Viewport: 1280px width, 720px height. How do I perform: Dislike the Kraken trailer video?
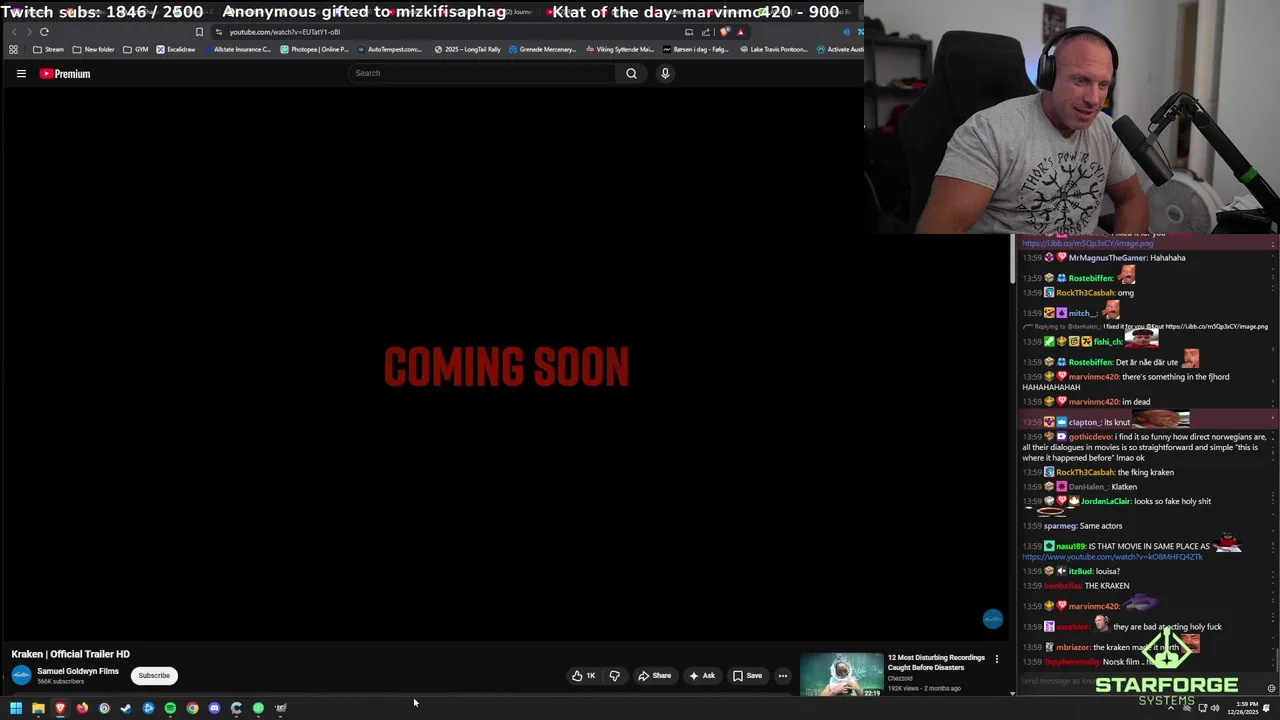tap(615, 676)
